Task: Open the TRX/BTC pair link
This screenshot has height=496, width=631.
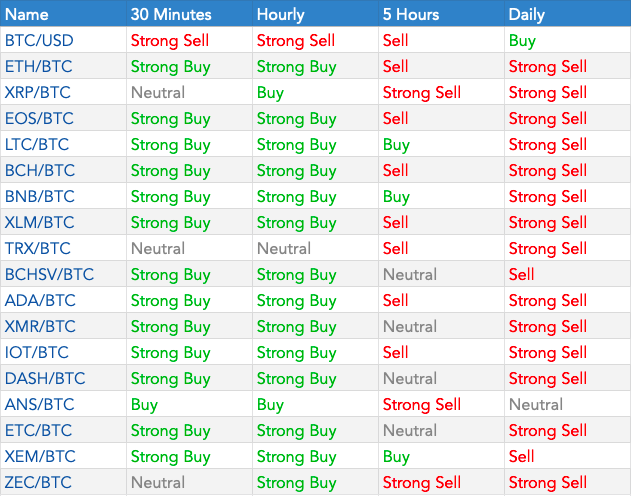Action: pyautogui.click(x=38, y=249)
